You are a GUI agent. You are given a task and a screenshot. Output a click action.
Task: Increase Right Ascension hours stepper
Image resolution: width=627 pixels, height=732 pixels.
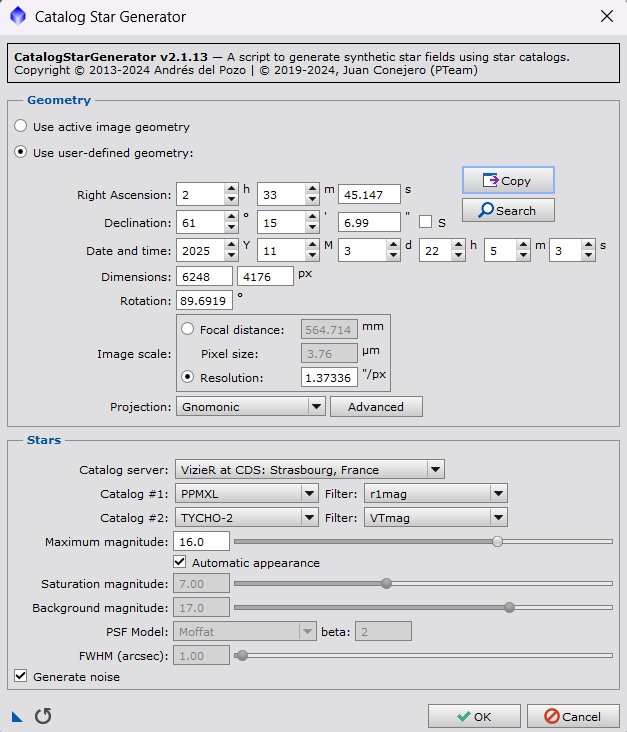(231, 189)
